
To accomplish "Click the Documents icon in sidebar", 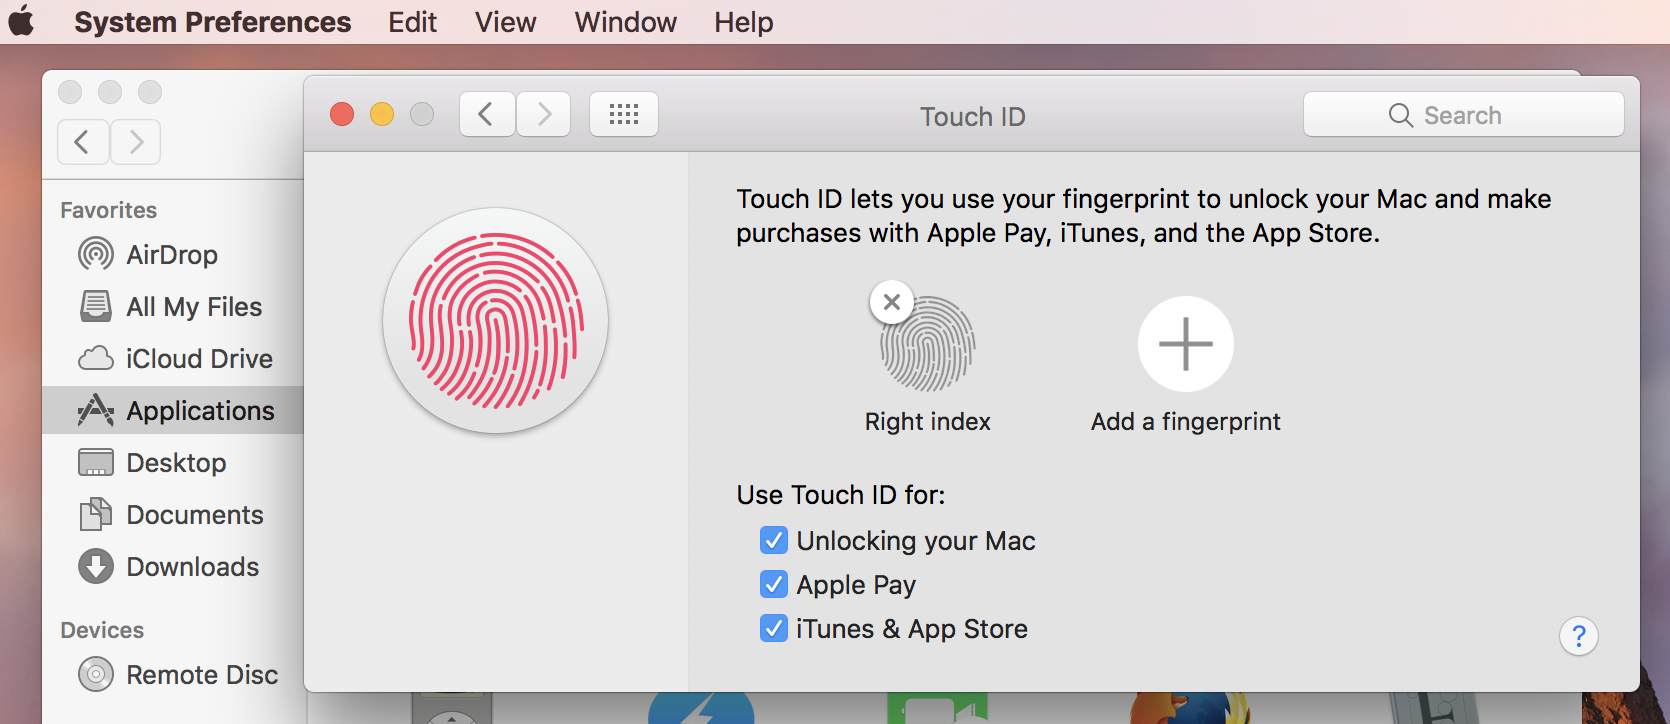I will (x=96, y=514).
